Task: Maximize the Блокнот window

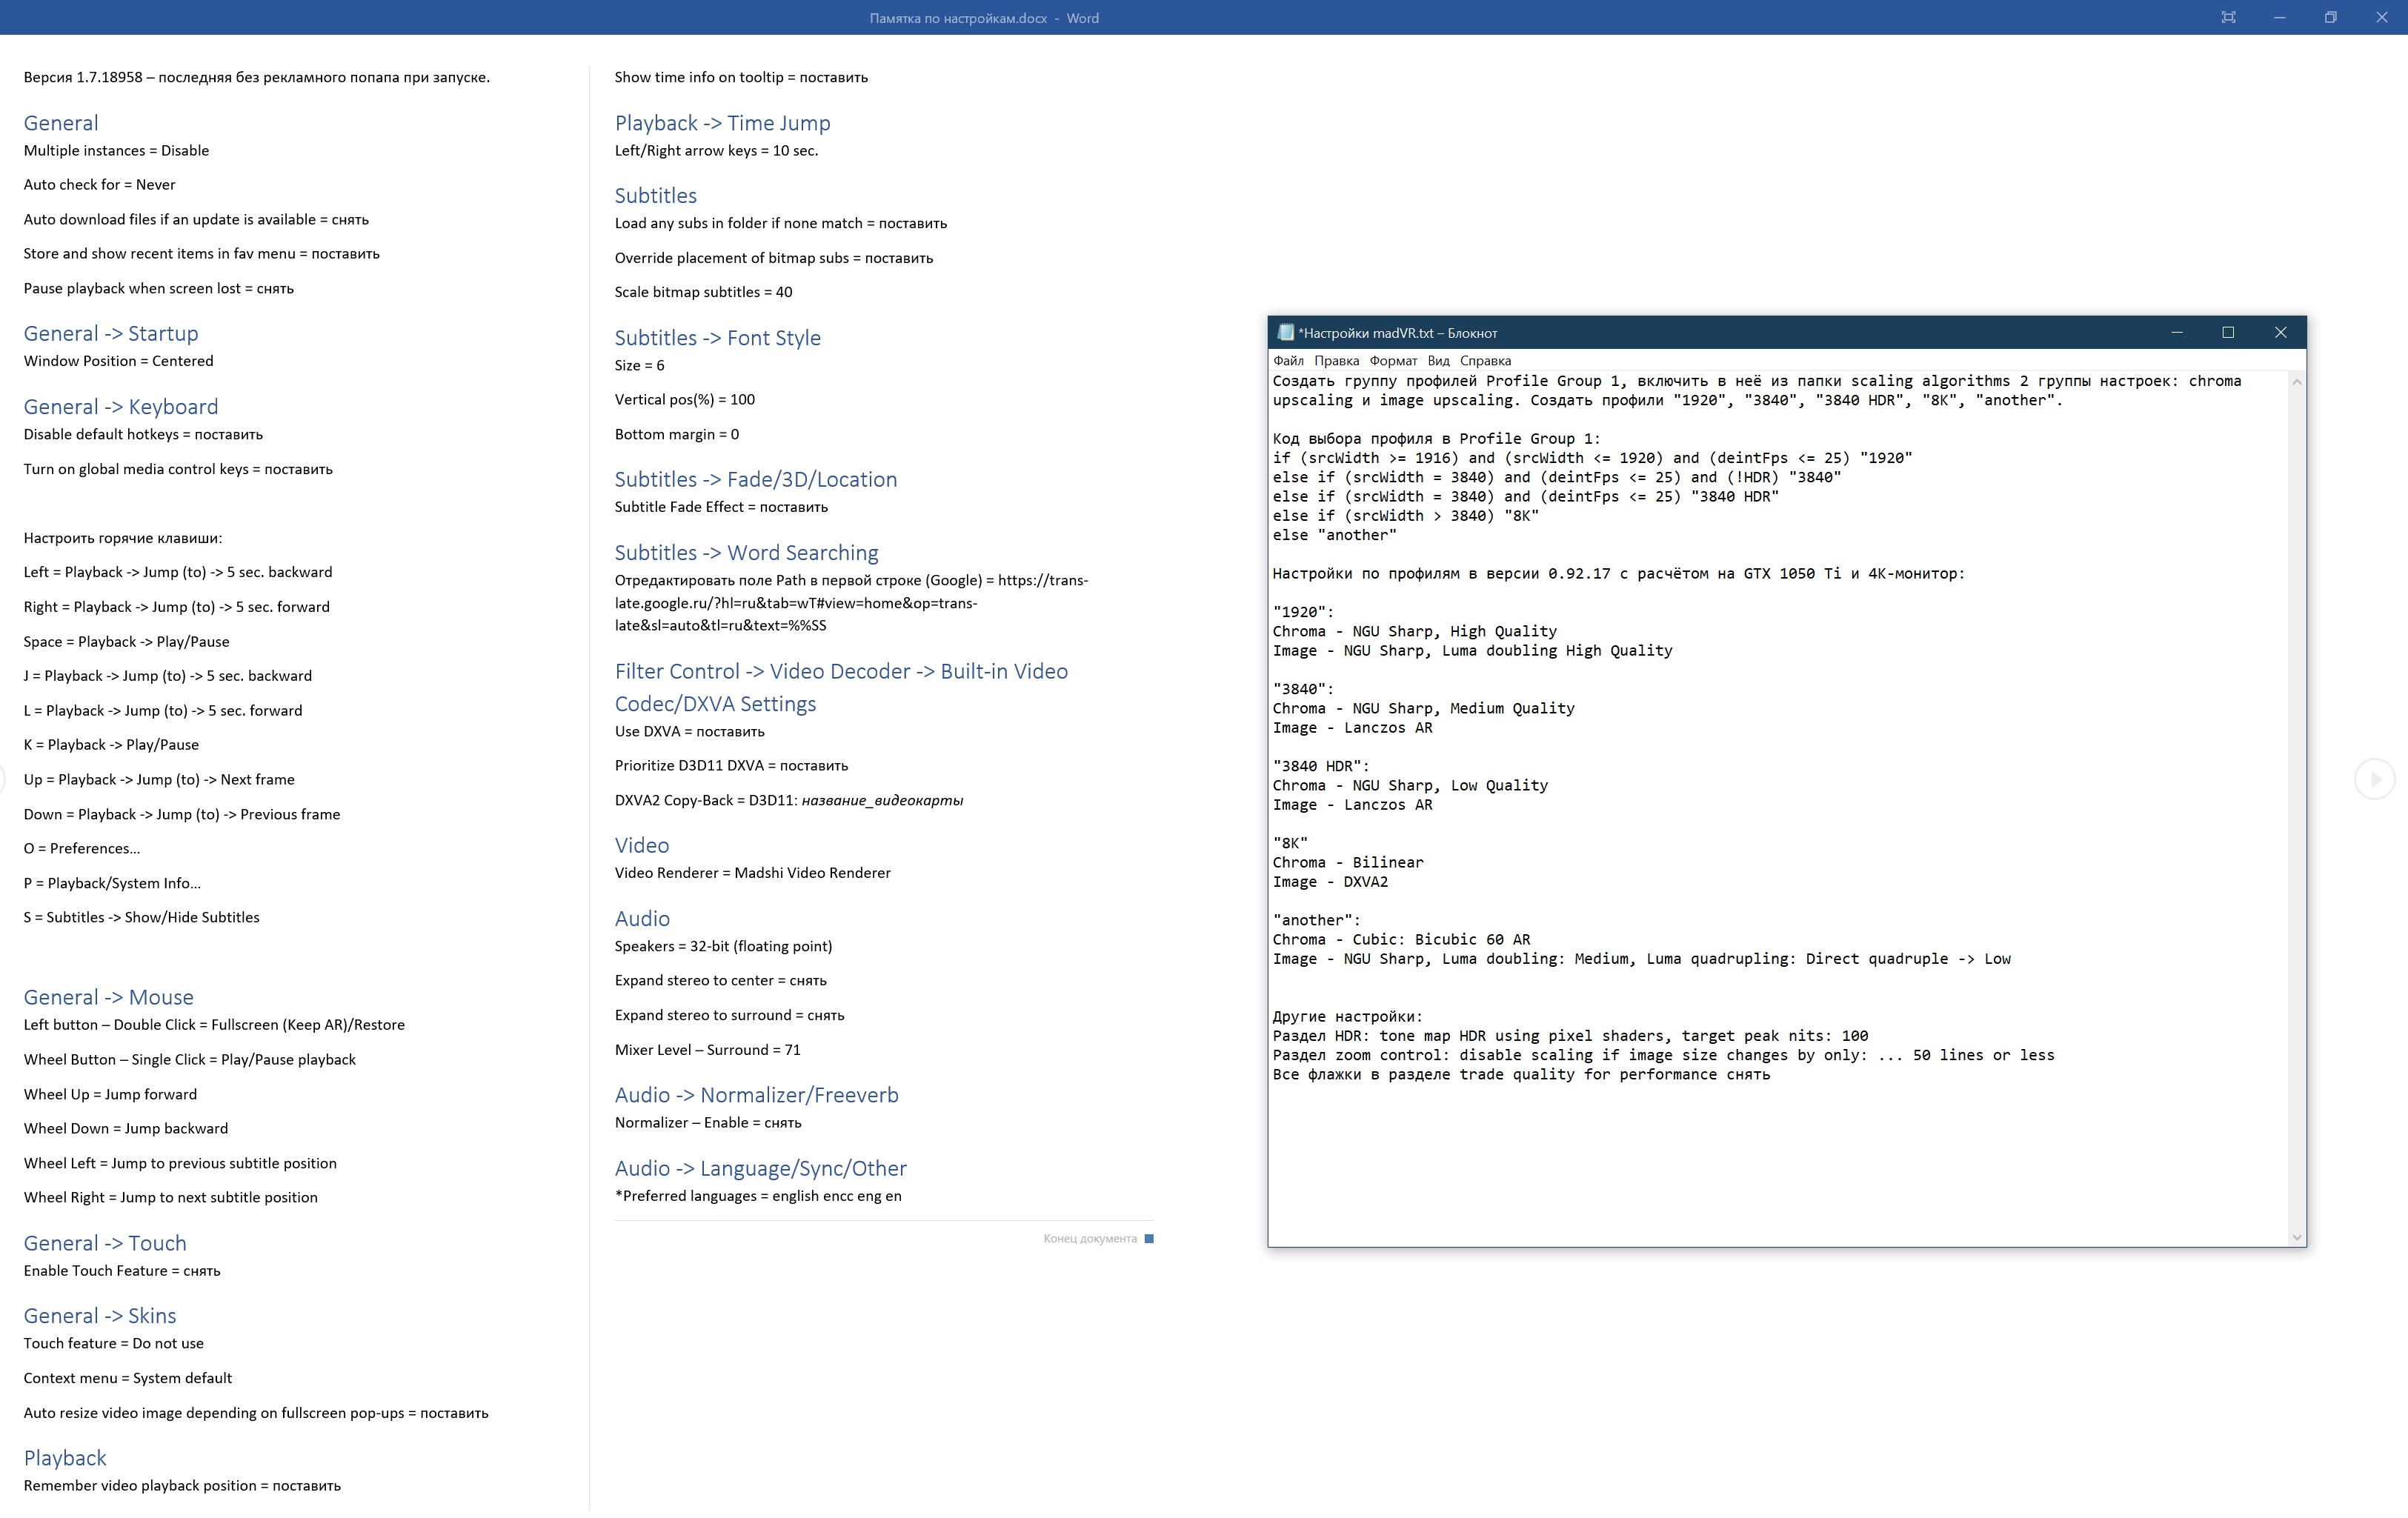Action: coord(2228,333)
